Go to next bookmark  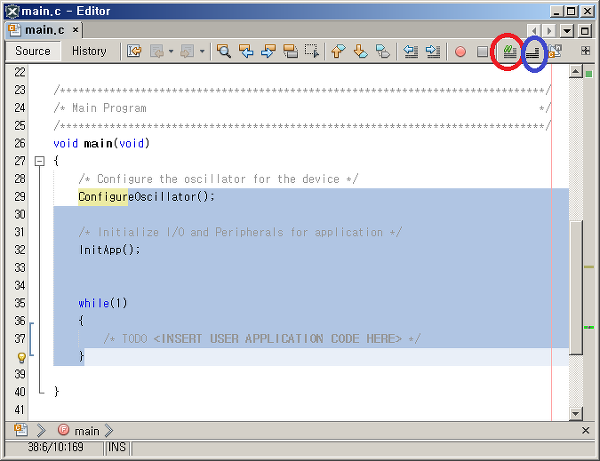pyautogui.click(x=360, y=51)
